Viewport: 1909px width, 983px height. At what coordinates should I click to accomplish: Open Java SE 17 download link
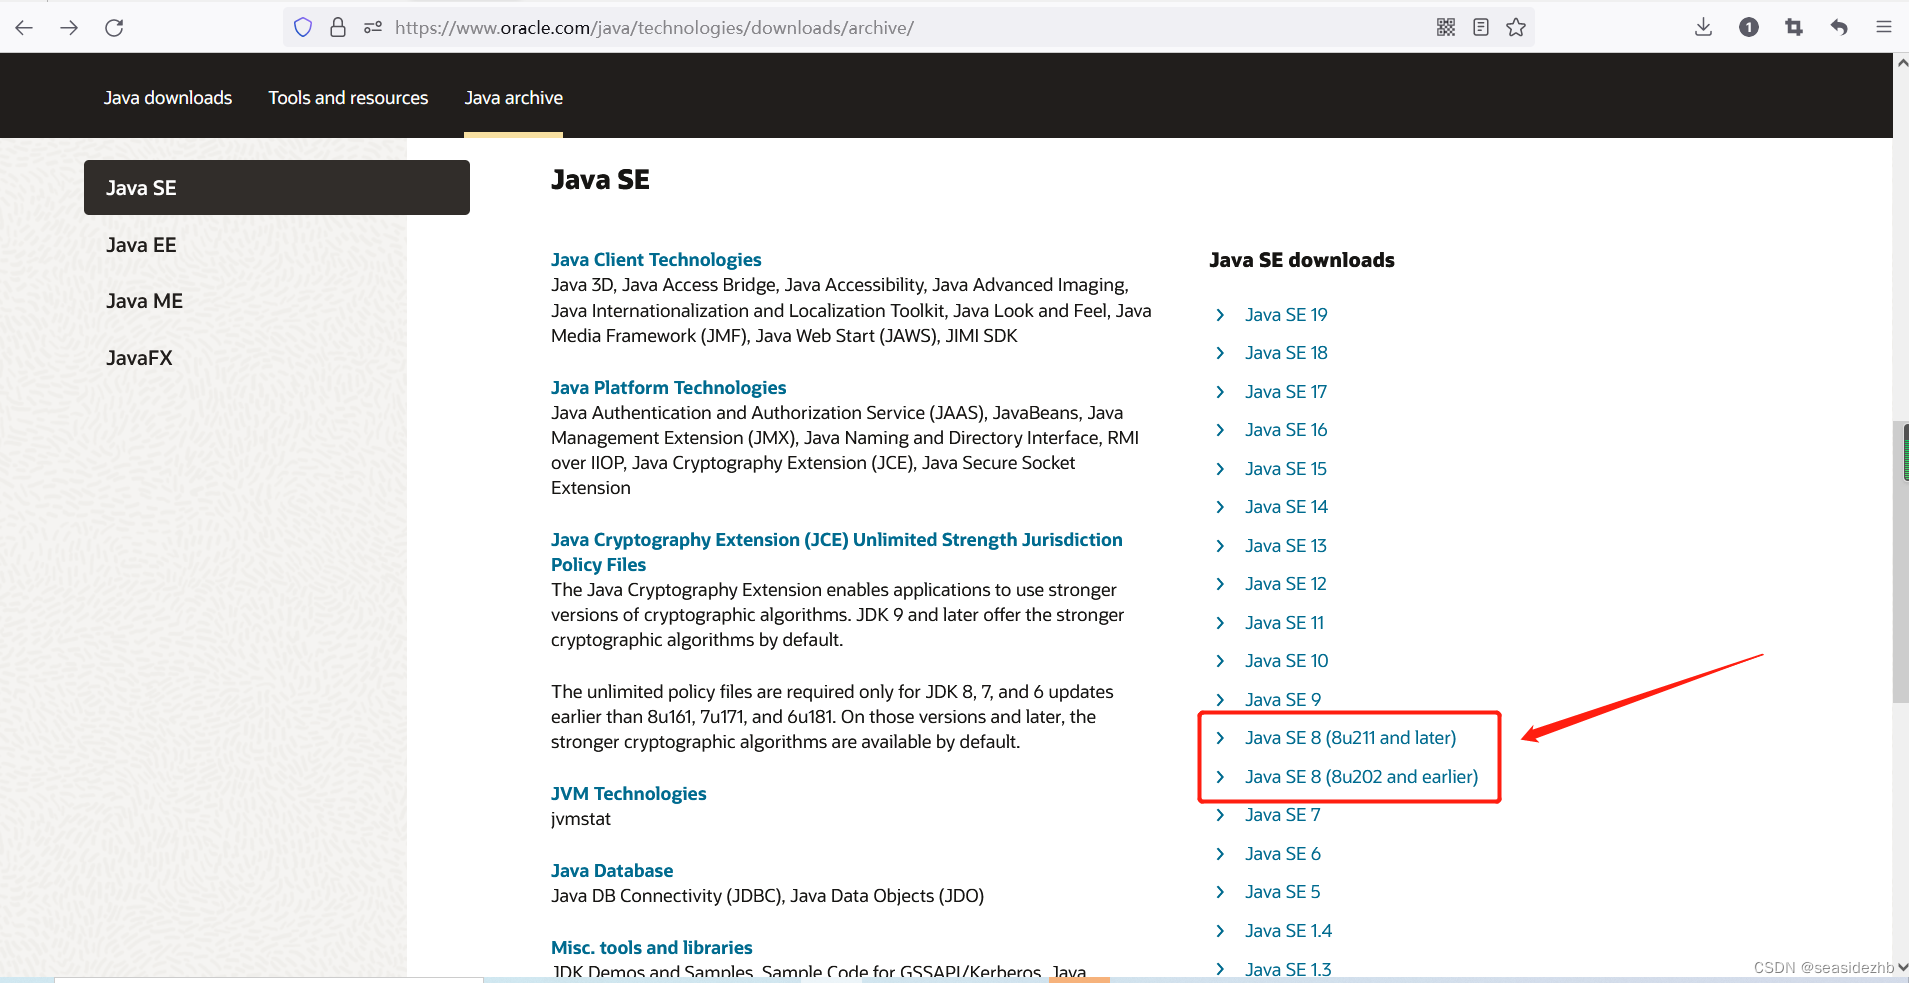[x=1286, y=392]
